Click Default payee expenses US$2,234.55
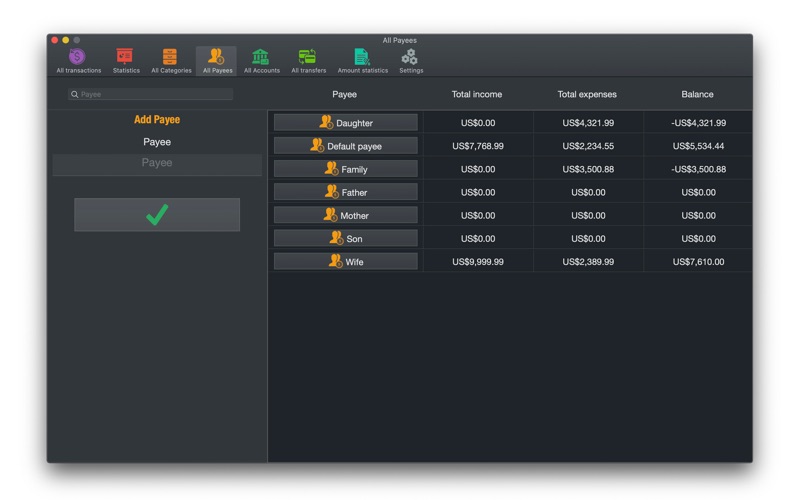 (588, 146)
